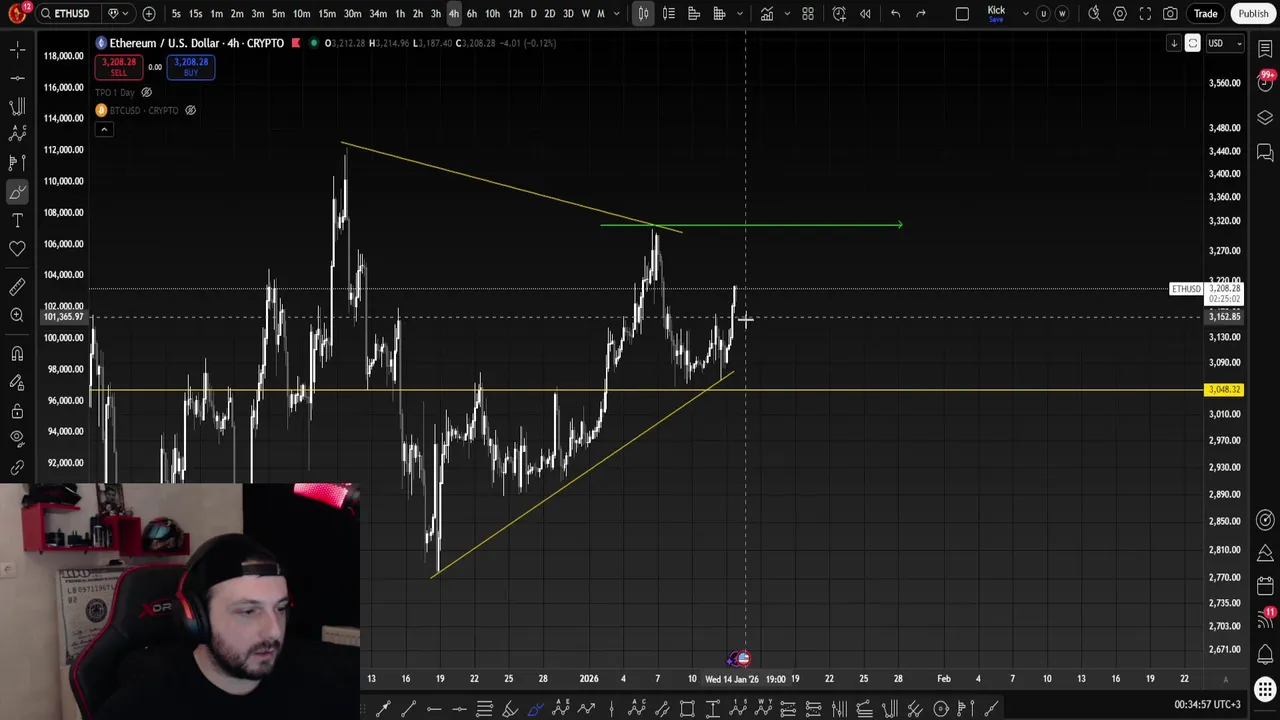Select the 15m timeframe
Viewport: 1280px width, 720px height.
[327, 13]
